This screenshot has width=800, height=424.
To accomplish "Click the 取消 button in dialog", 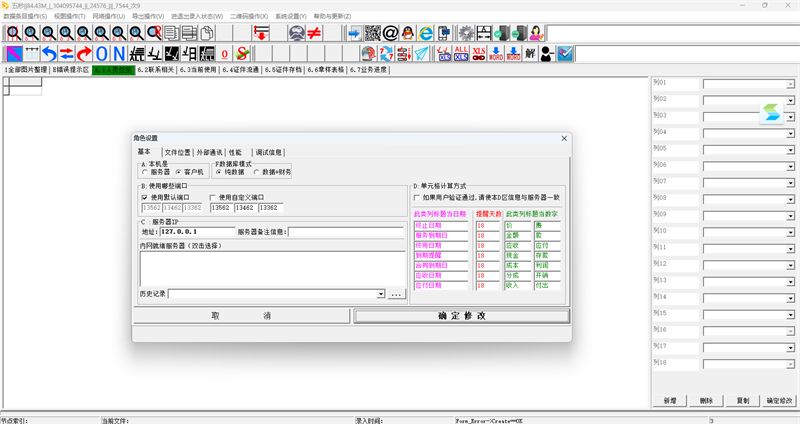I will click(x=241, y=316).
